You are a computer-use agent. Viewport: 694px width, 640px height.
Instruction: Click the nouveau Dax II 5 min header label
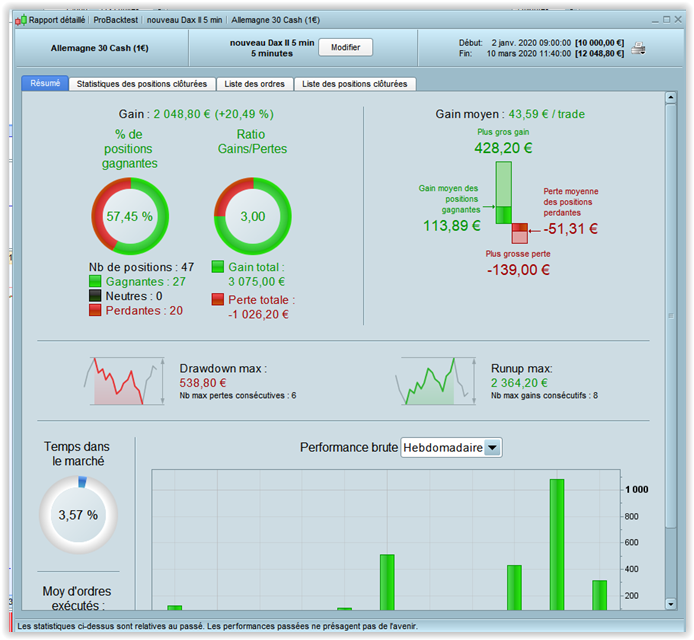pos(272,42)
